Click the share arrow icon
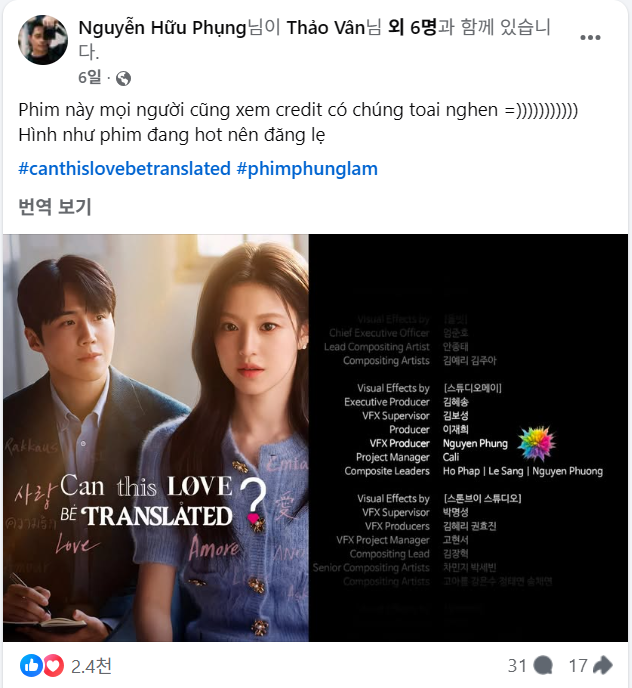Viewport: 632px width, 688px height. (x=603, y=665)
